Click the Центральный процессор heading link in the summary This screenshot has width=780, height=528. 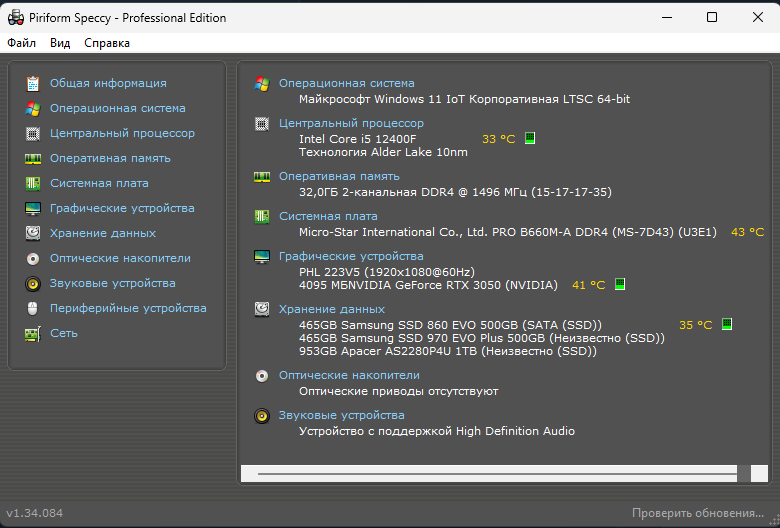point(351,123)
